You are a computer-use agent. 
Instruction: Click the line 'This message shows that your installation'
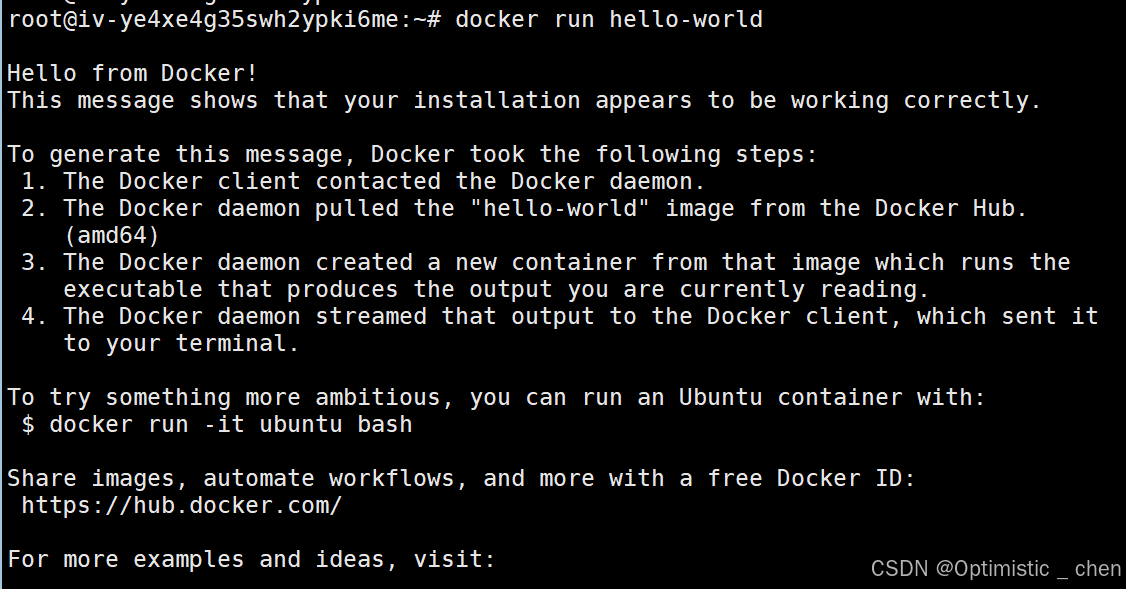click(524, 101)
